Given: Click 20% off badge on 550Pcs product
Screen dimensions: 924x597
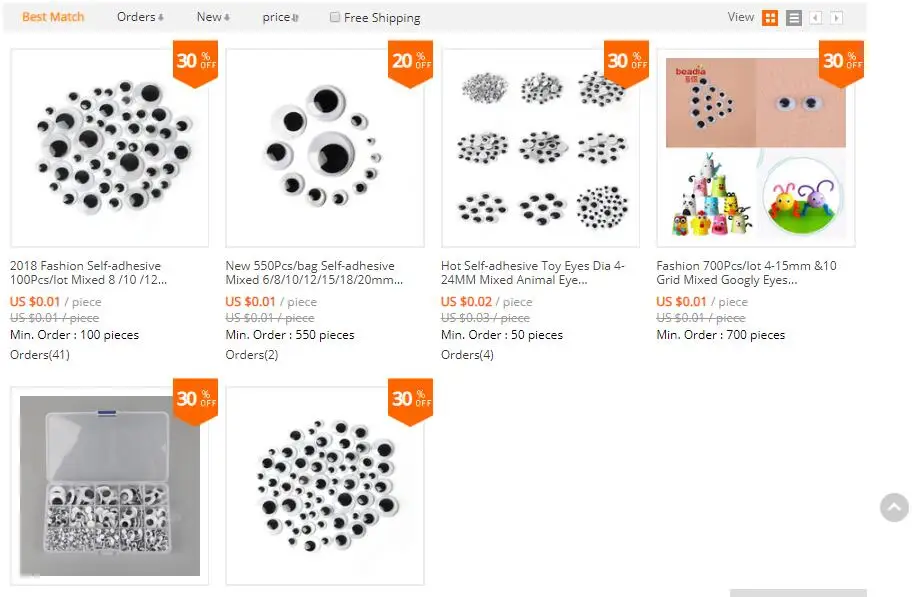Looking at the screenshot, I should click(x=411, y=63).
